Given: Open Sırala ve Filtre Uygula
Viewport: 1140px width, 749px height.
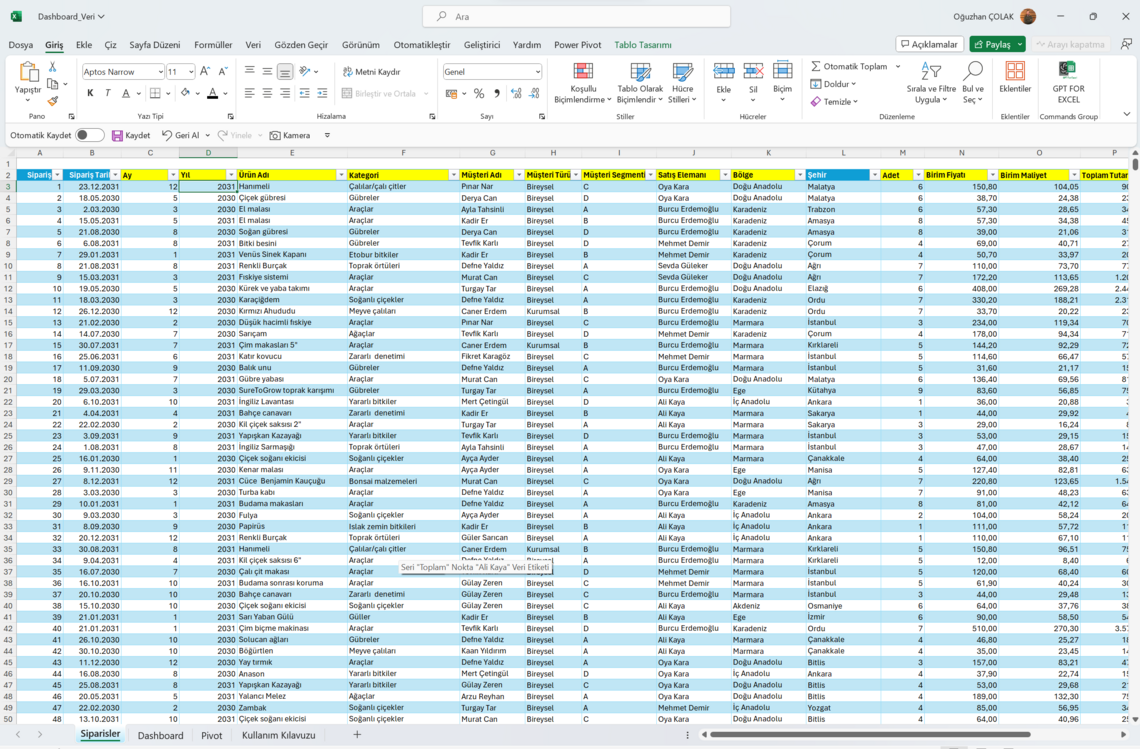Looking at the screenshot, I should tap(931, 83).
